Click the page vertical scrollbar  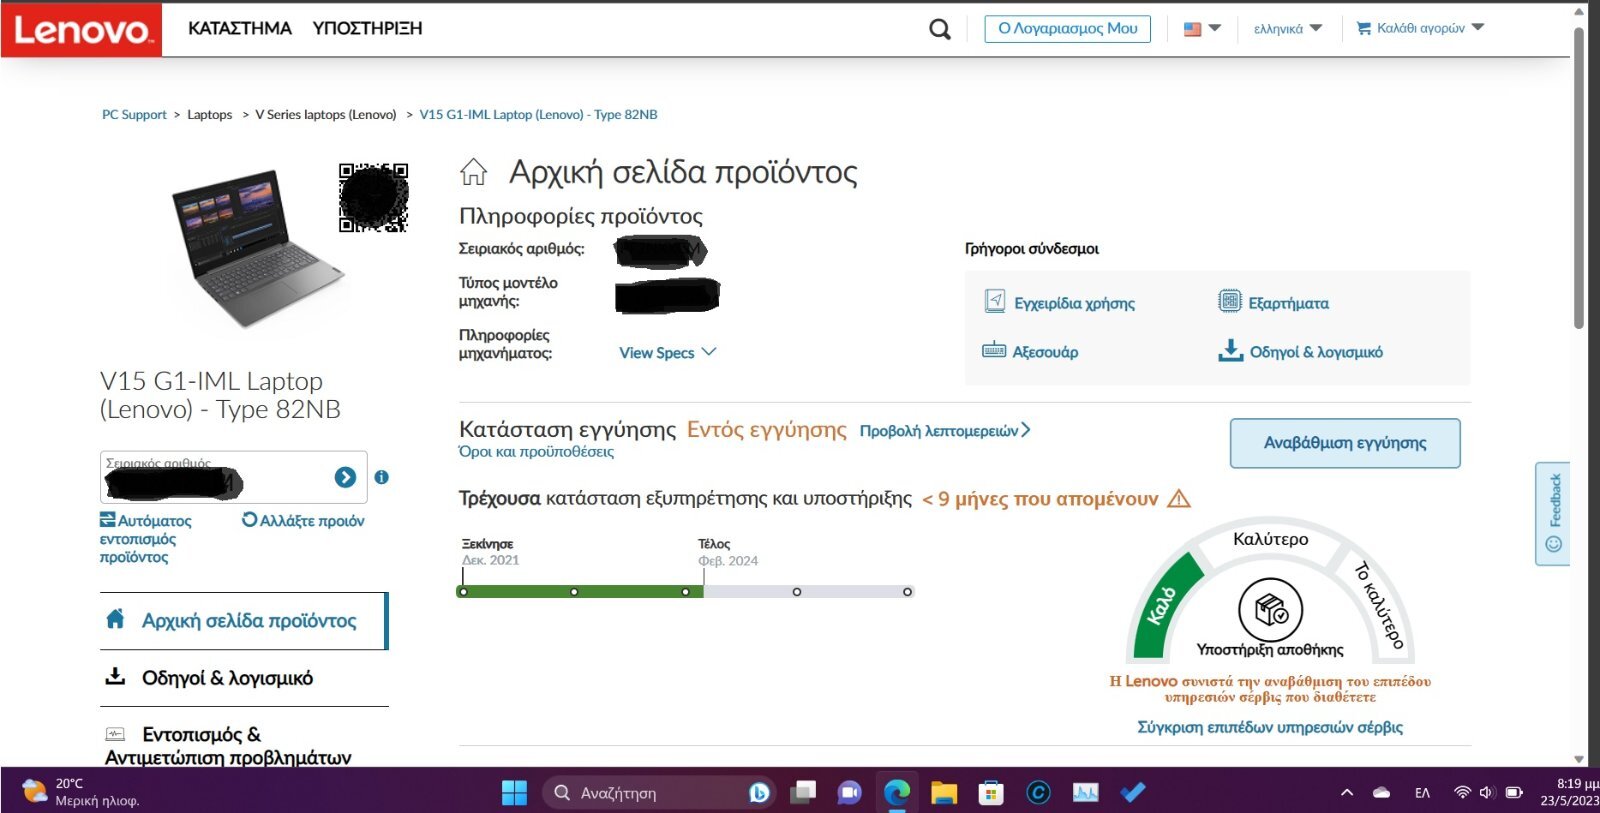1579,180
